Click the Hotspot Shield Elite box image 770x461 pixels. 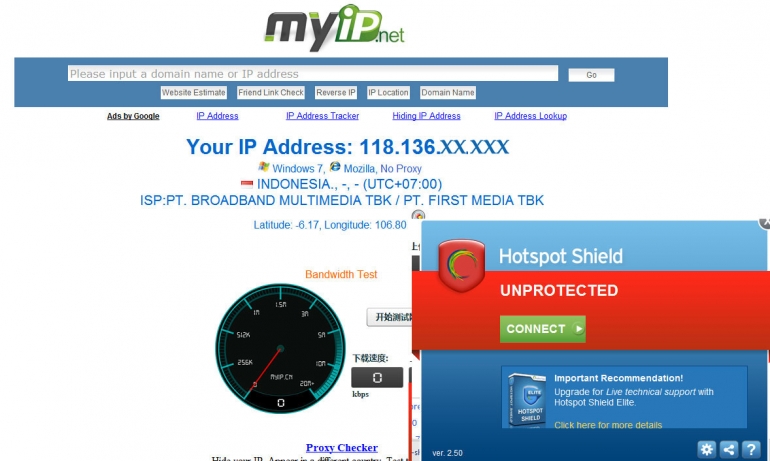point(527,400)
